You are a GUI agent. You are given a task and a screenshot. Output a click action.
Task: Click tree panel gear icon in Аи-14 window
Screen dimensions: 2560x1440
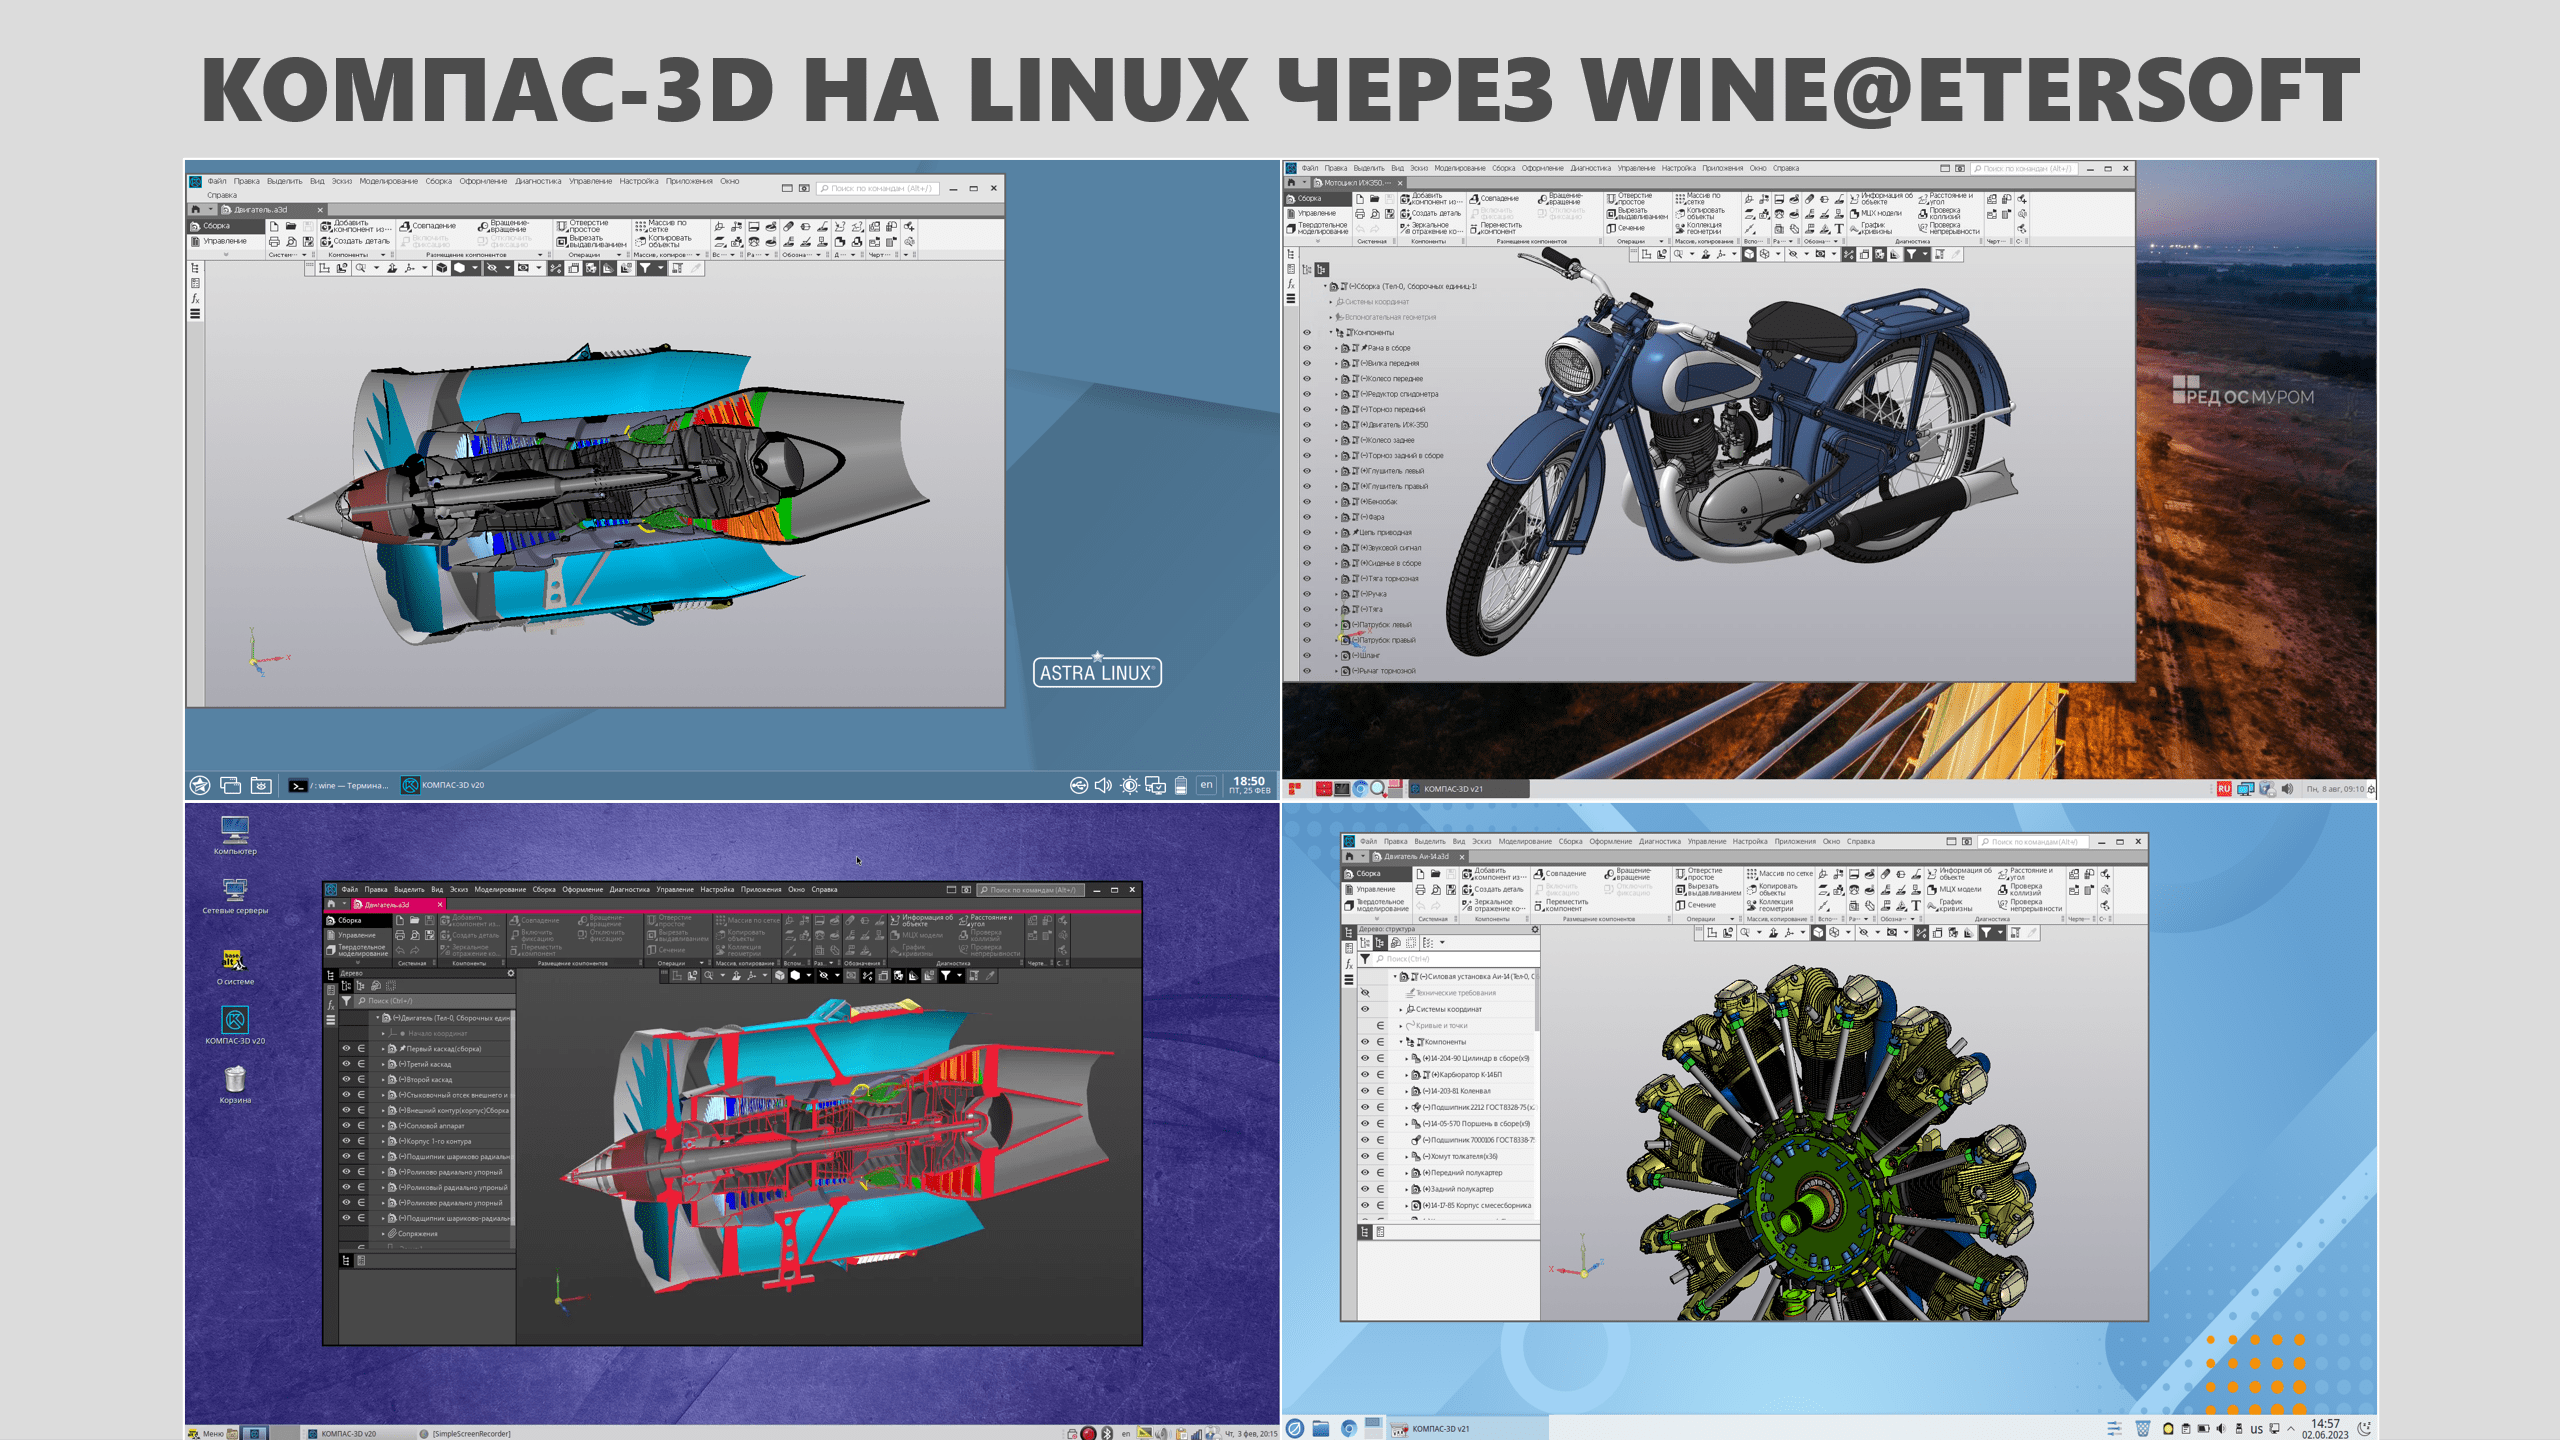pos(1534,930)
